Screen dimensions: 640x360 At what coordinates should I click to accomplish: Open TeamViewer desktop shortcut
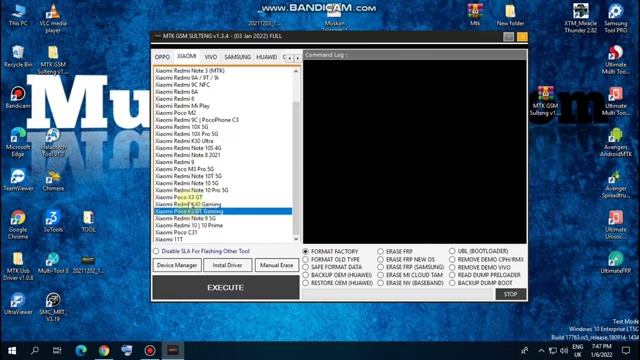point(18,180)
